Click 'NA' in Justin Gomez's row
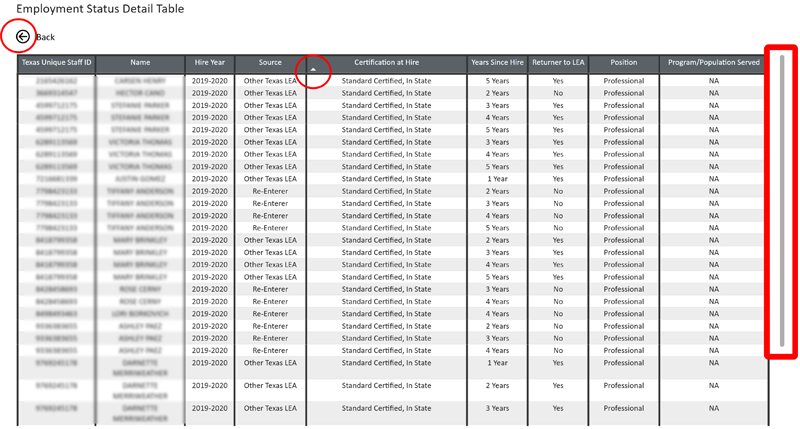Screen dimensions: 800x429 pos(714,179)
